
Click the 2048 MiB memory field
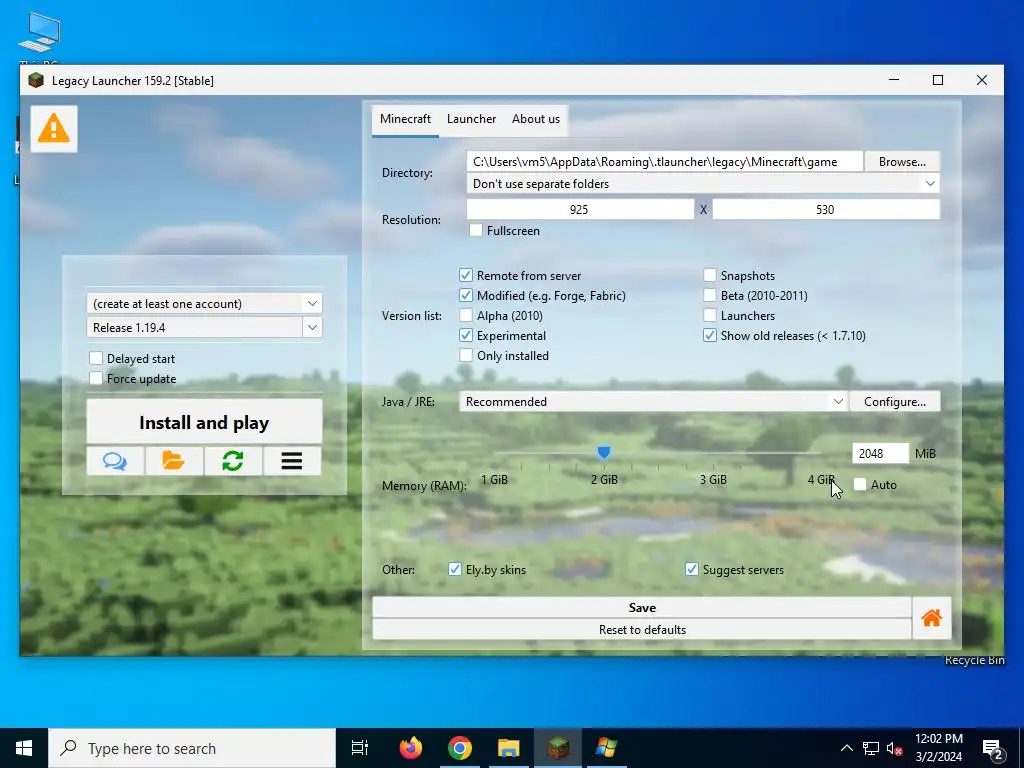(x=880, y=453)
